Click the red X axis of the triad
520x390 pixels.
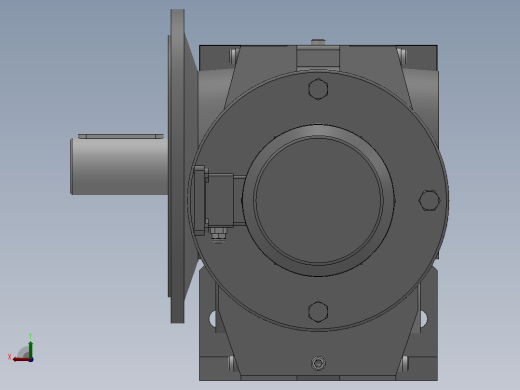(x=21, y=359)
